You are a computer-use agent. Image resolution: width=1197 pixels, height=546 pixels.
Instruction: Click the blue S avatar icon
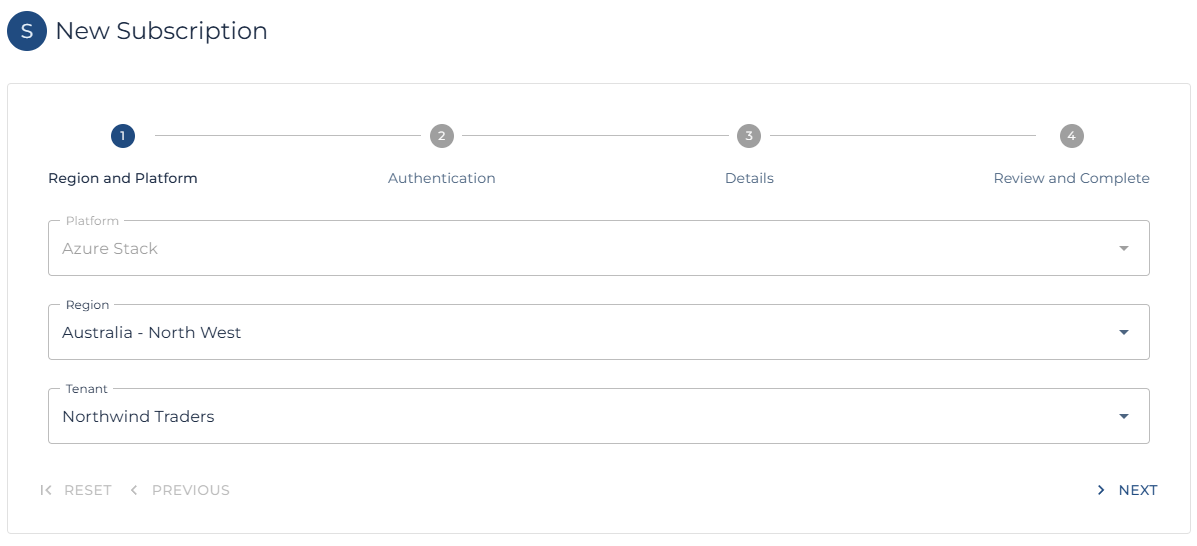coord(27,31)
